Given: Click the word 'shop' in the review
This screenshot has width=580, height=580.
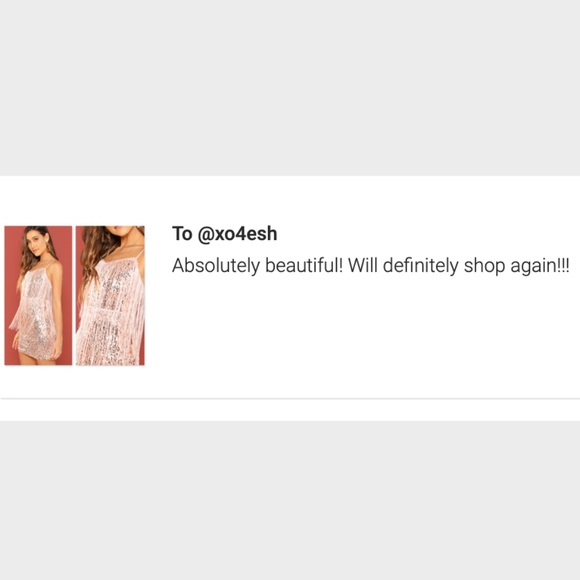Looking at the screenshot, I should 485,267.
